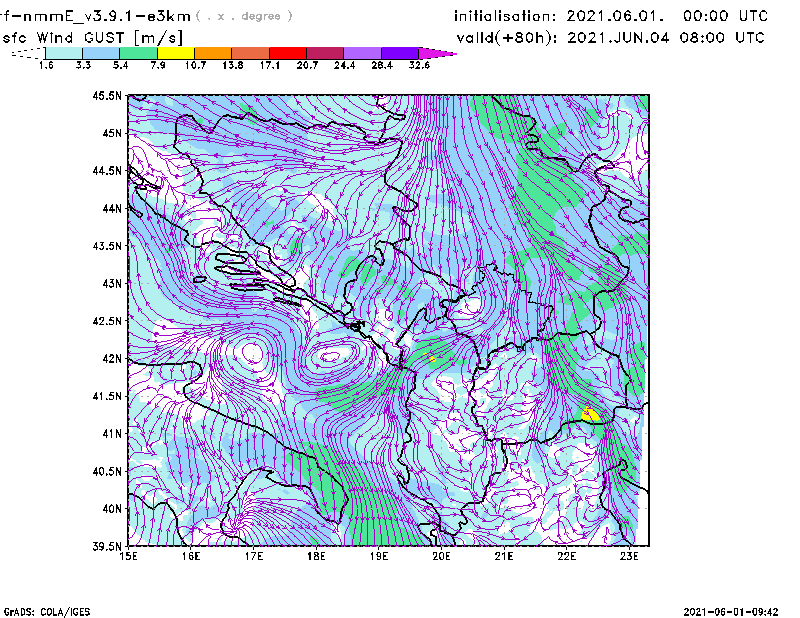This screenshot has width=800, height=618.
Task: Click the legend value 24.4
Action: 344,65
